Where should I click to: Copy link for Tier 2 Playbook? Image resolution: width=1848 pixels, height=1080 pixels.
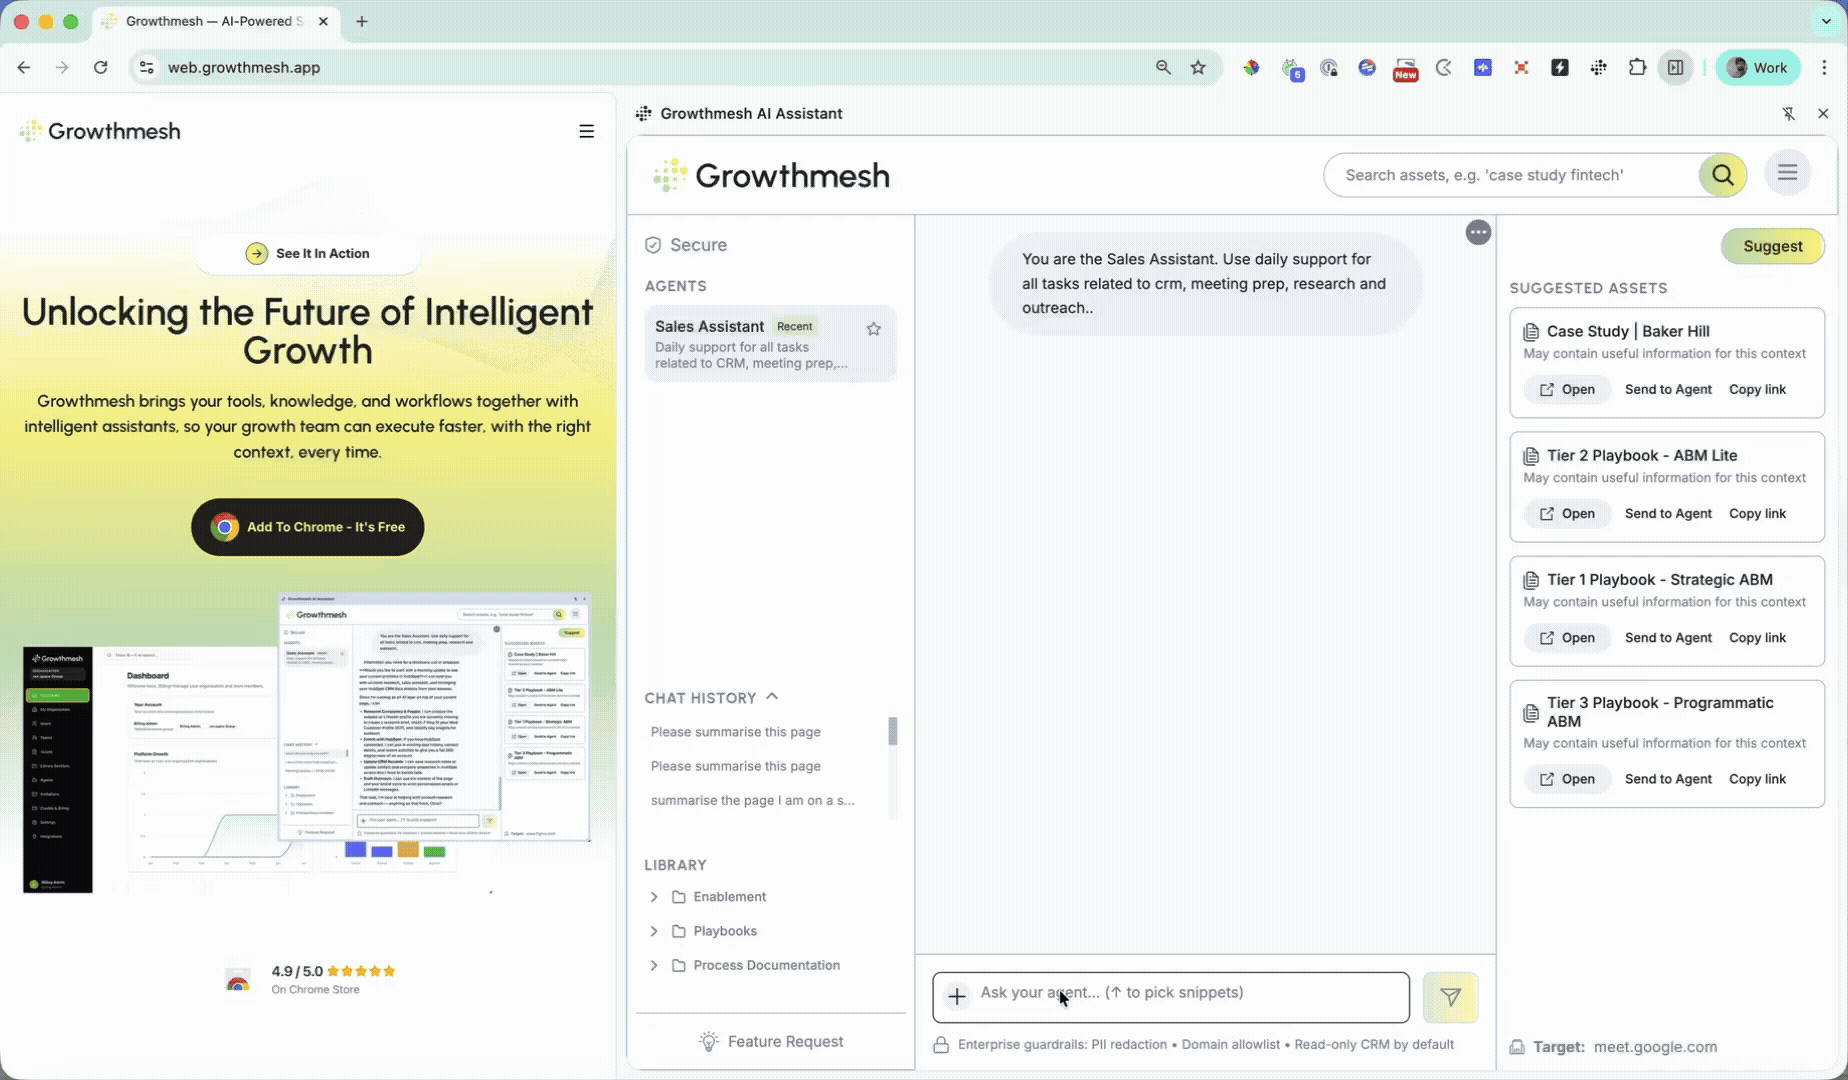point(1757,513)
